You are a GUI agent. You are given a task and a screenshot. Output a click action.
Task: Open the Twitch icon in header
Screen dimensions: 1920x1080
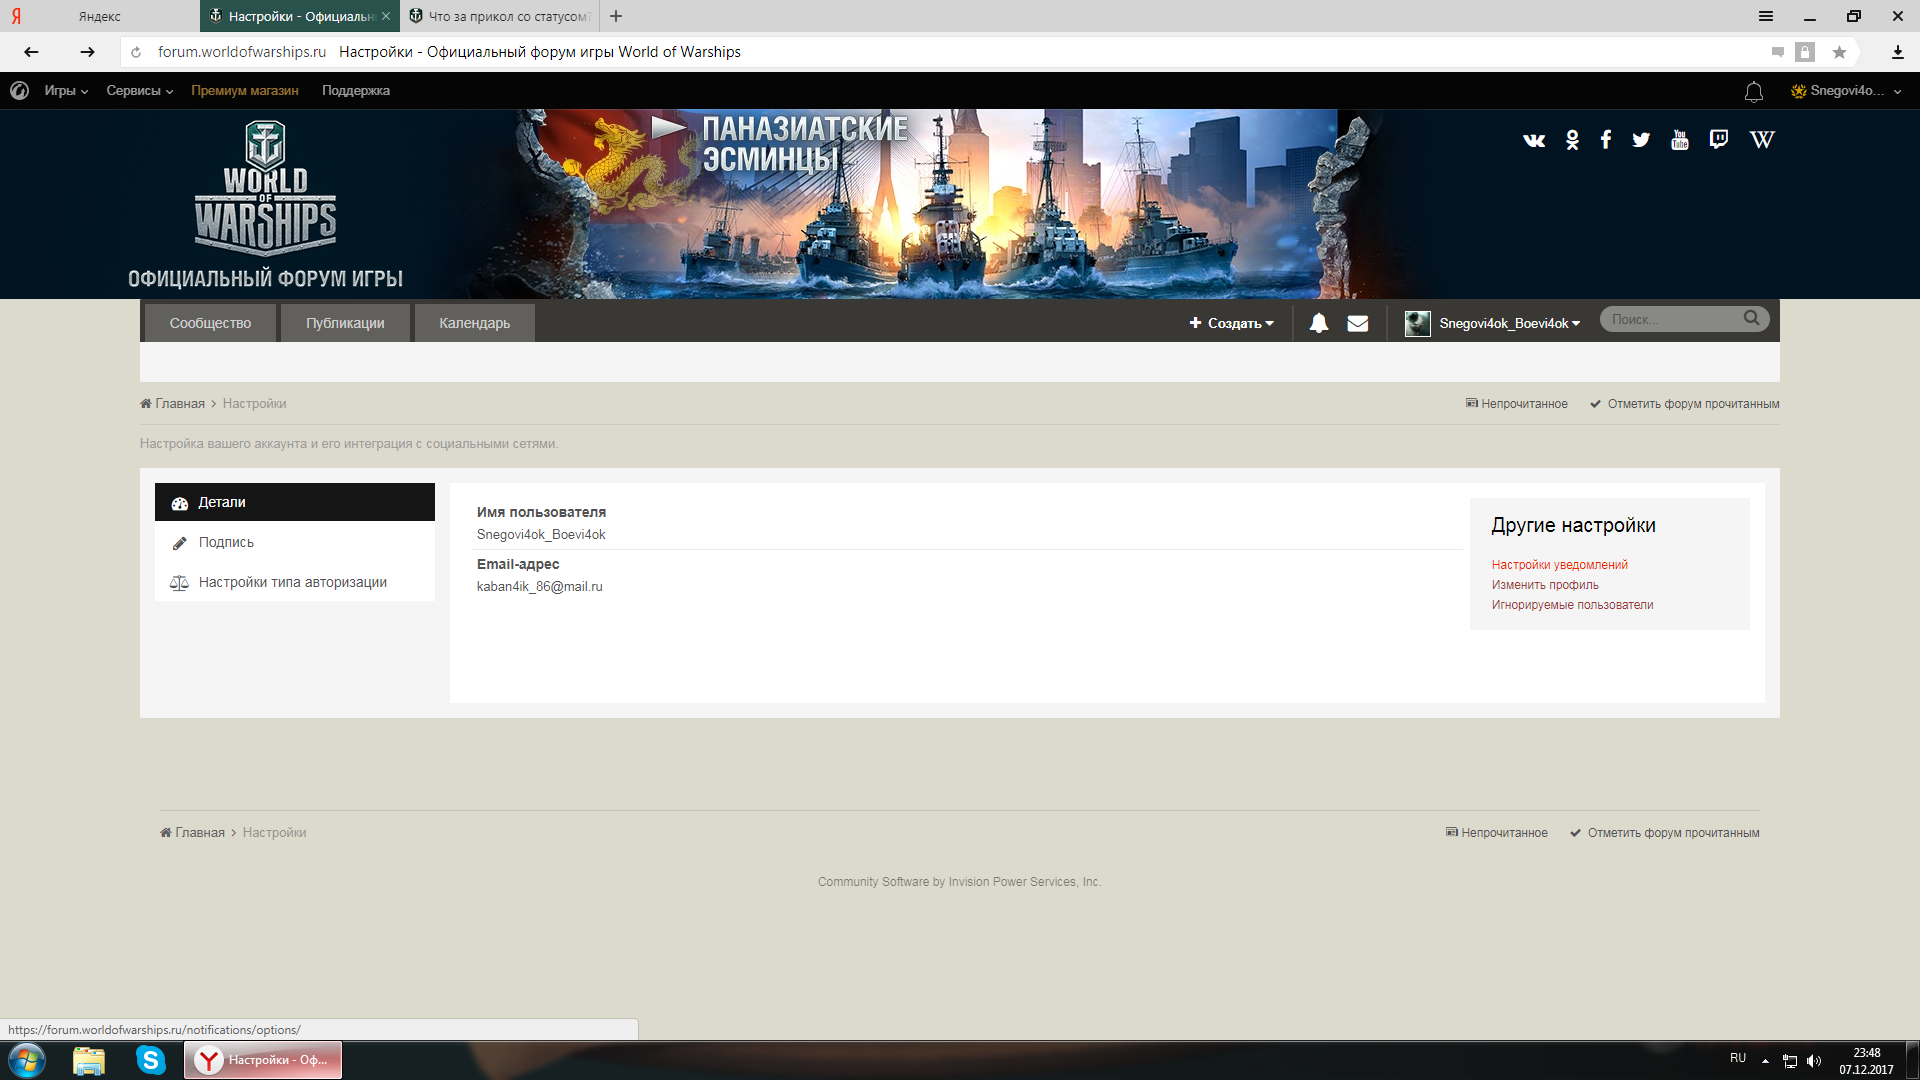pyautogui.click(x=1719, y=140)
